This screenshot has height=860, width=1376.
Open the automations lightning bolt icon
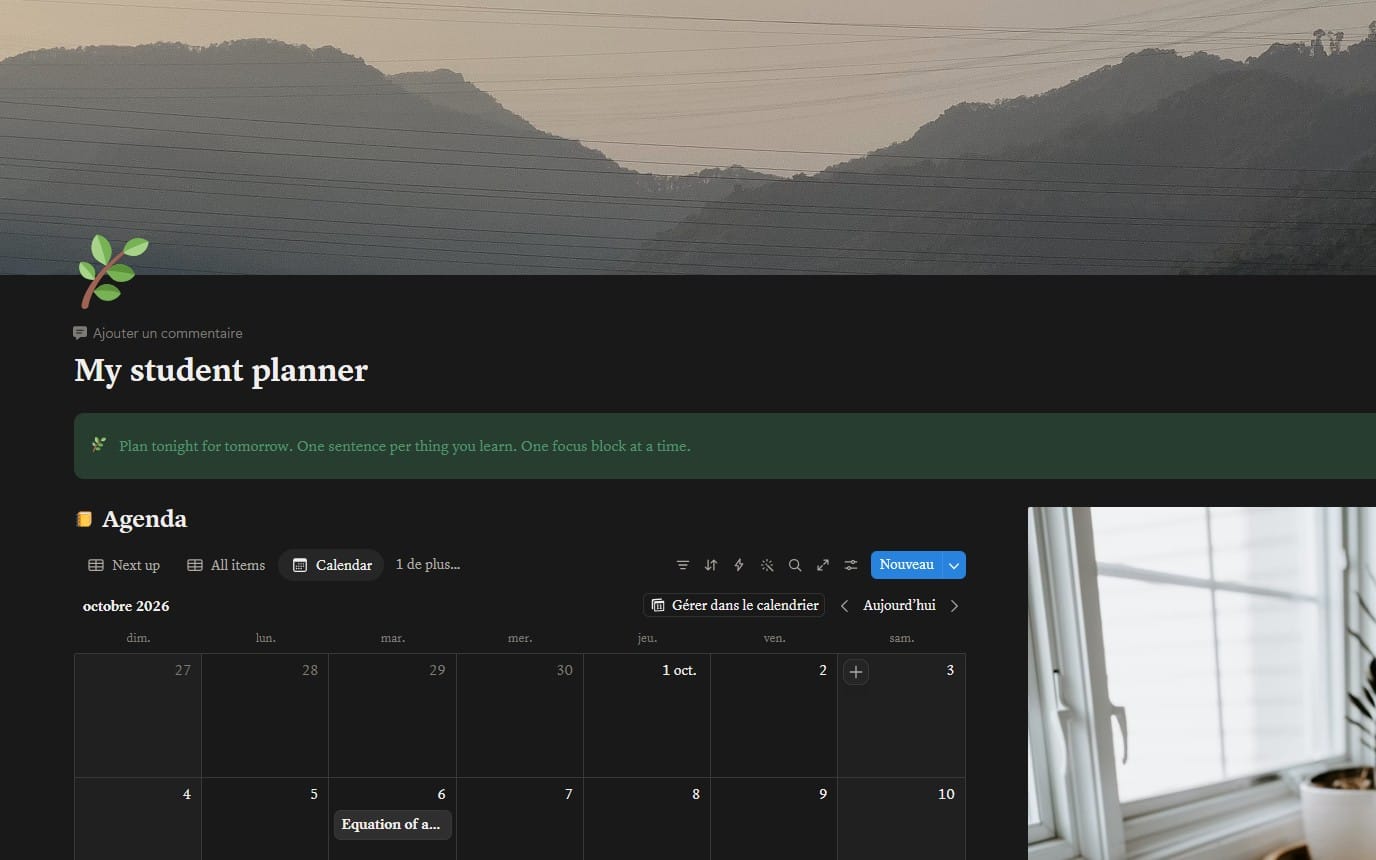[x=739, y=565]
